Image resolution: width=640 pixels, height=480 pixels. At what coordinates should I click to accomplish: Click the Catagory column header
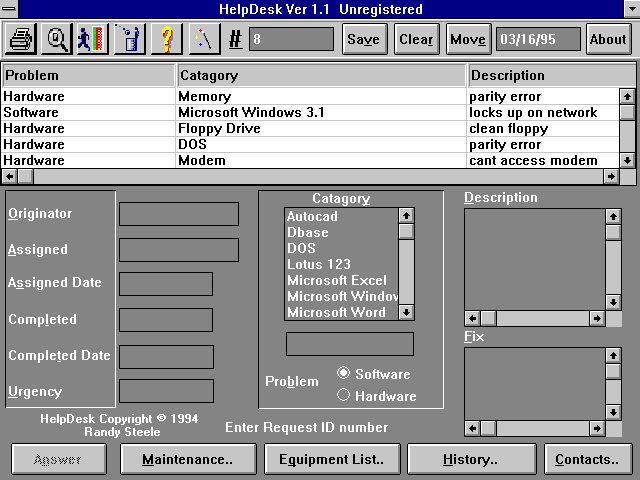321,75
